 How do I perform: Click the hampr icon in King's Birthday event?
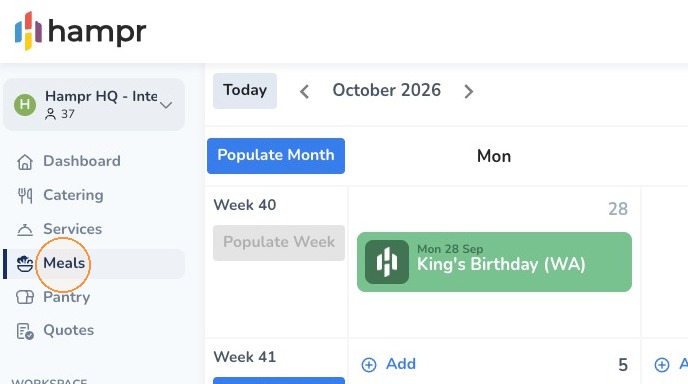coord(387,262)
